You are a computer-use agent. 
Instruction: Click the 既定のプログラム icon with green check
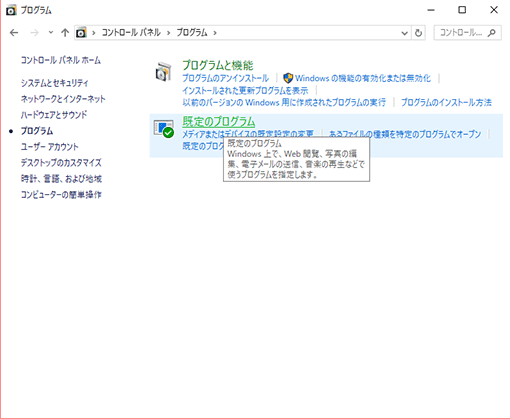click(x=164, y=129)
